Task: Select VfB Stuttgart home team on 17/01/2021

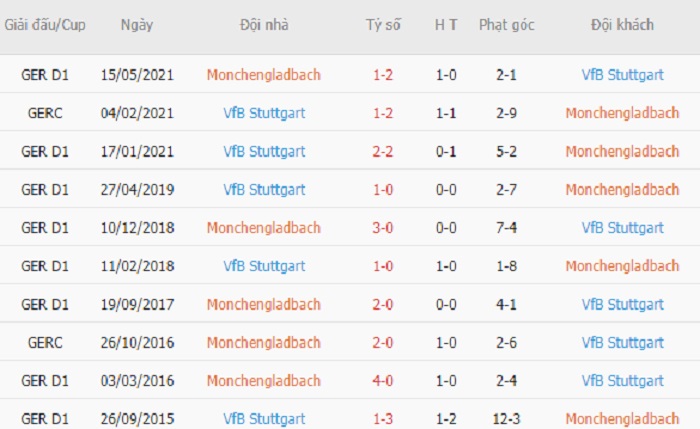Action: (264, 151)
